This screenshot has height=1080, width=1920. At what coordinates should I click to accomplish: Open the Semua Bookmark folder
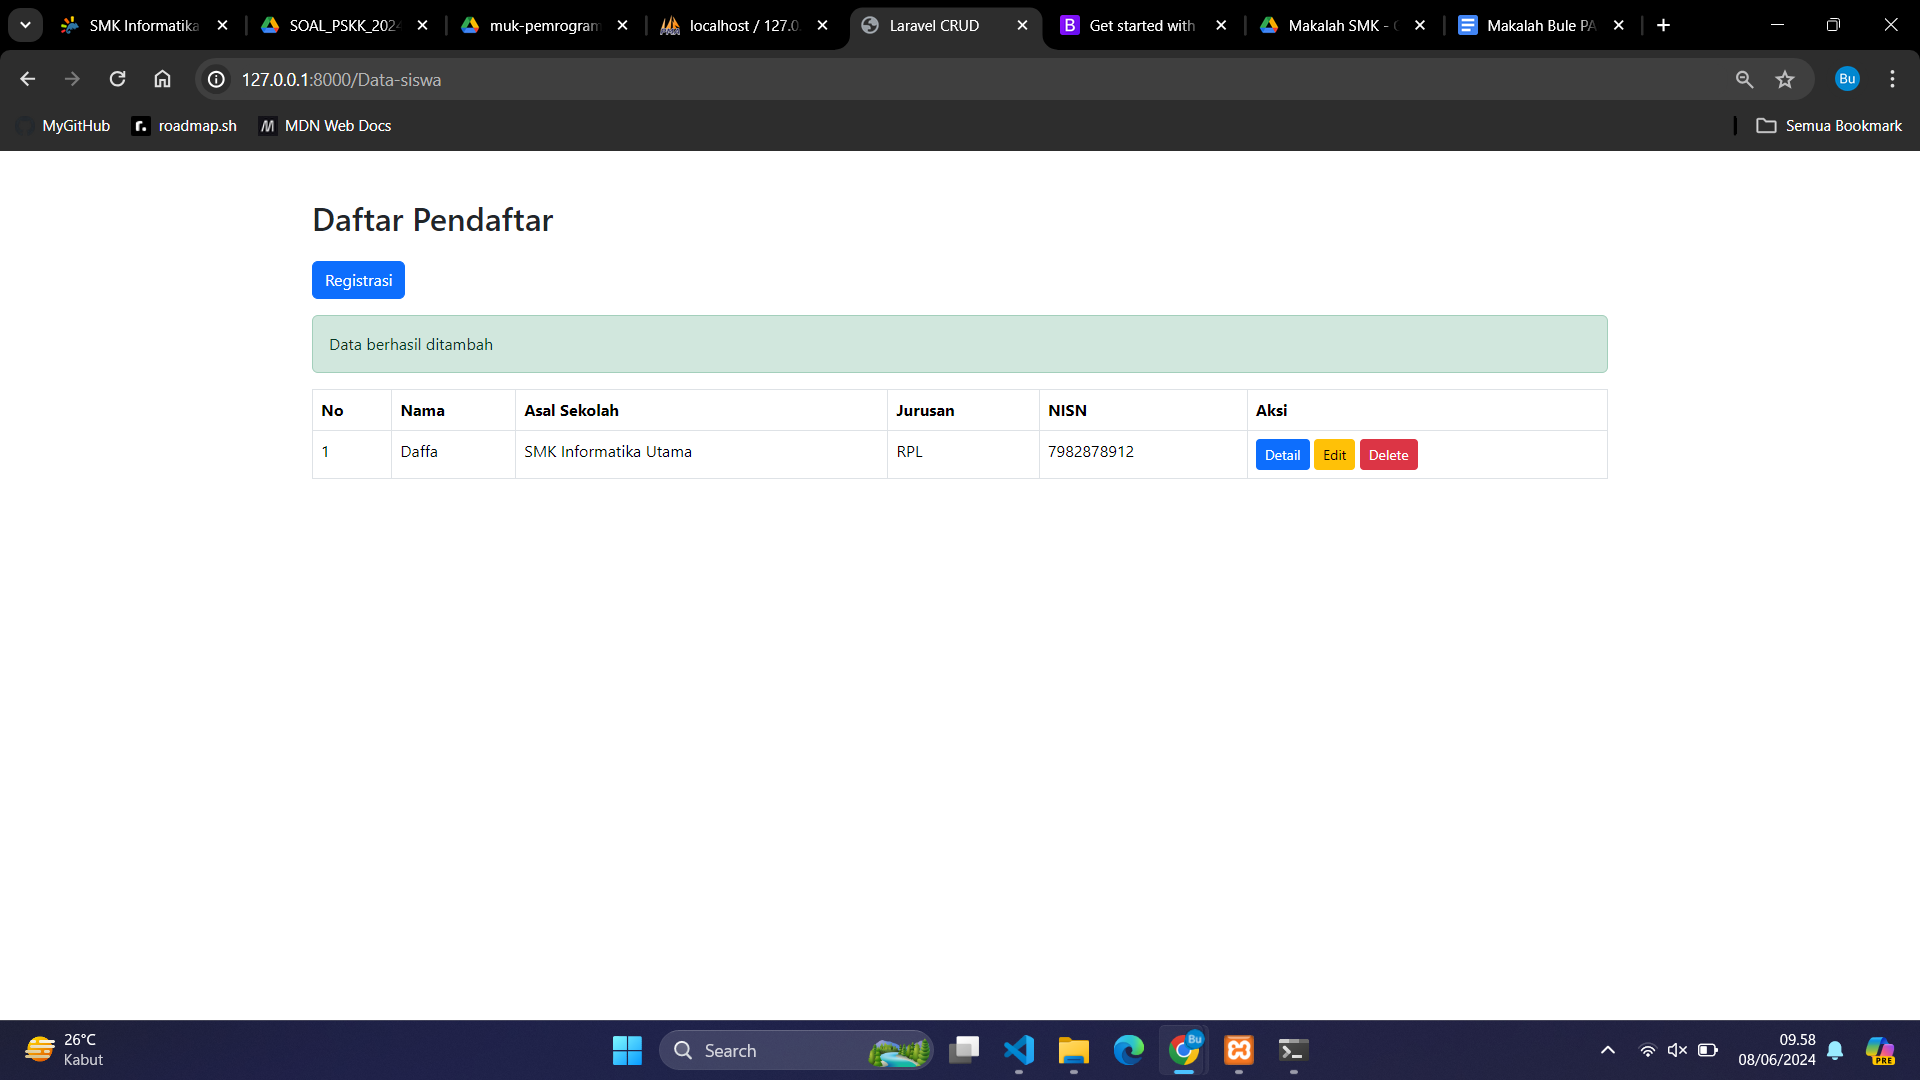tap(1829, 126)
